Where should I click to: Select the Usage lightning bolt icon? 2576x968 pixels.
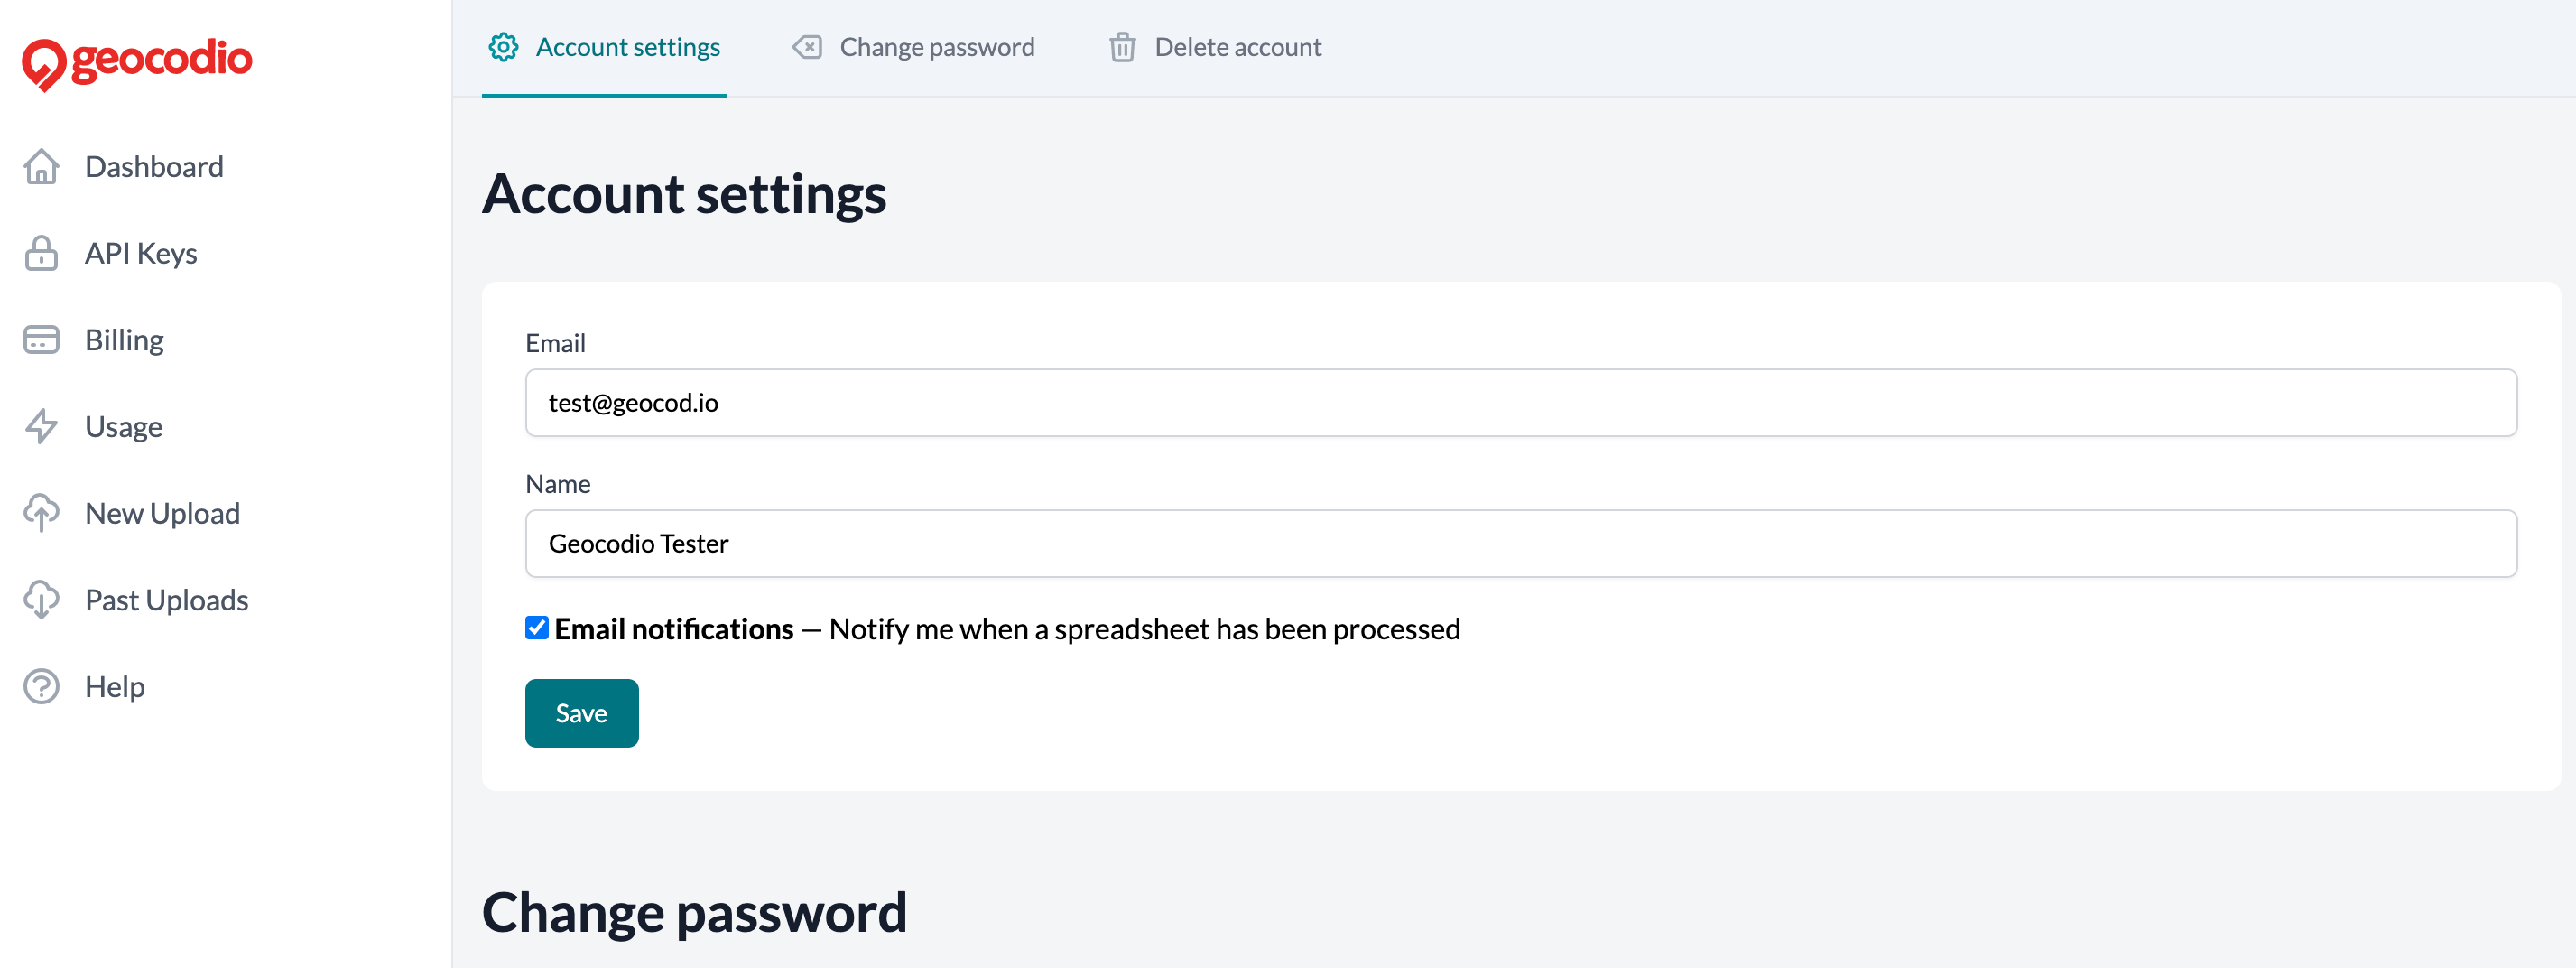[41, 426]
